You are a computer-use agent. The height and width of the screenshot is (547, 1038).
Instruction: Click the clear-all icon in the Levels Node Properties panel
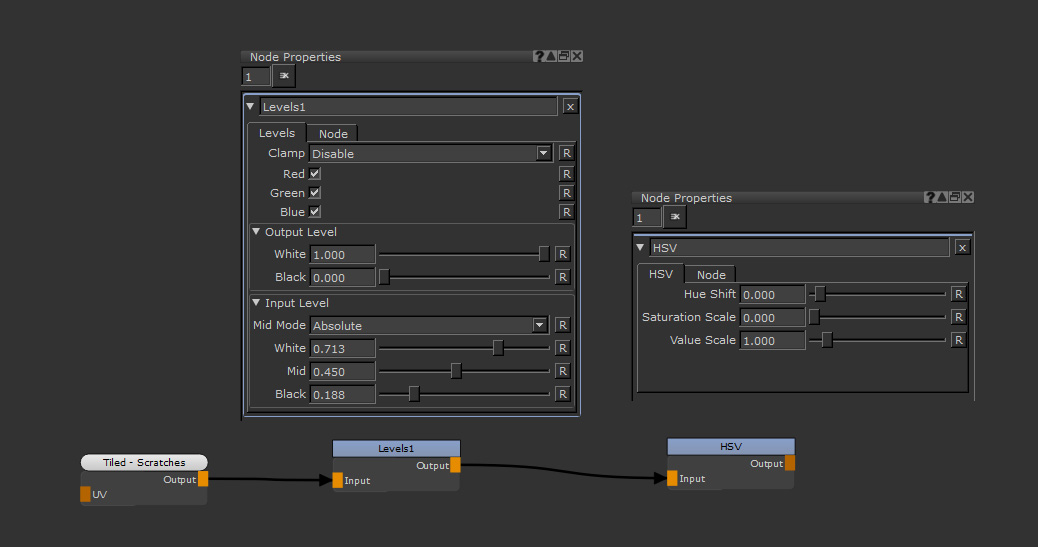284,76
